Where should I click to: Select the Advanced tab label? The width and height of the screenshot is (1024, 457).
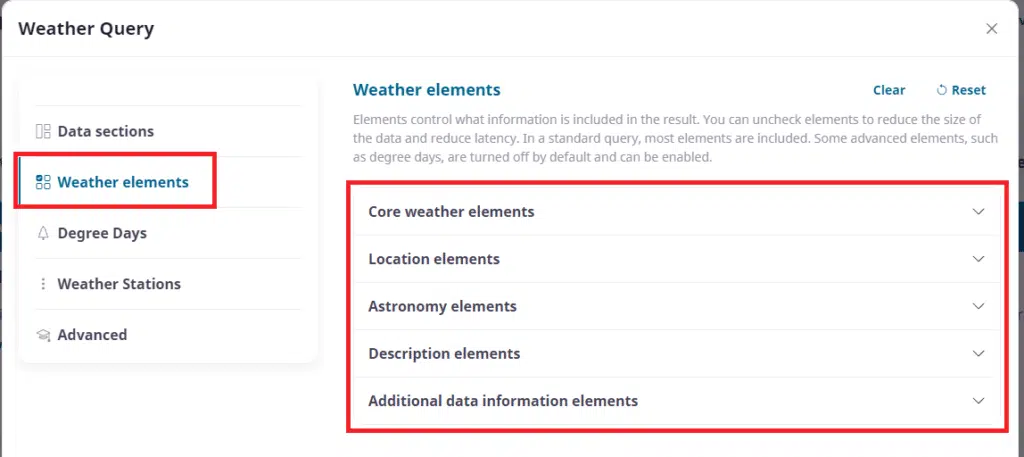92,335
